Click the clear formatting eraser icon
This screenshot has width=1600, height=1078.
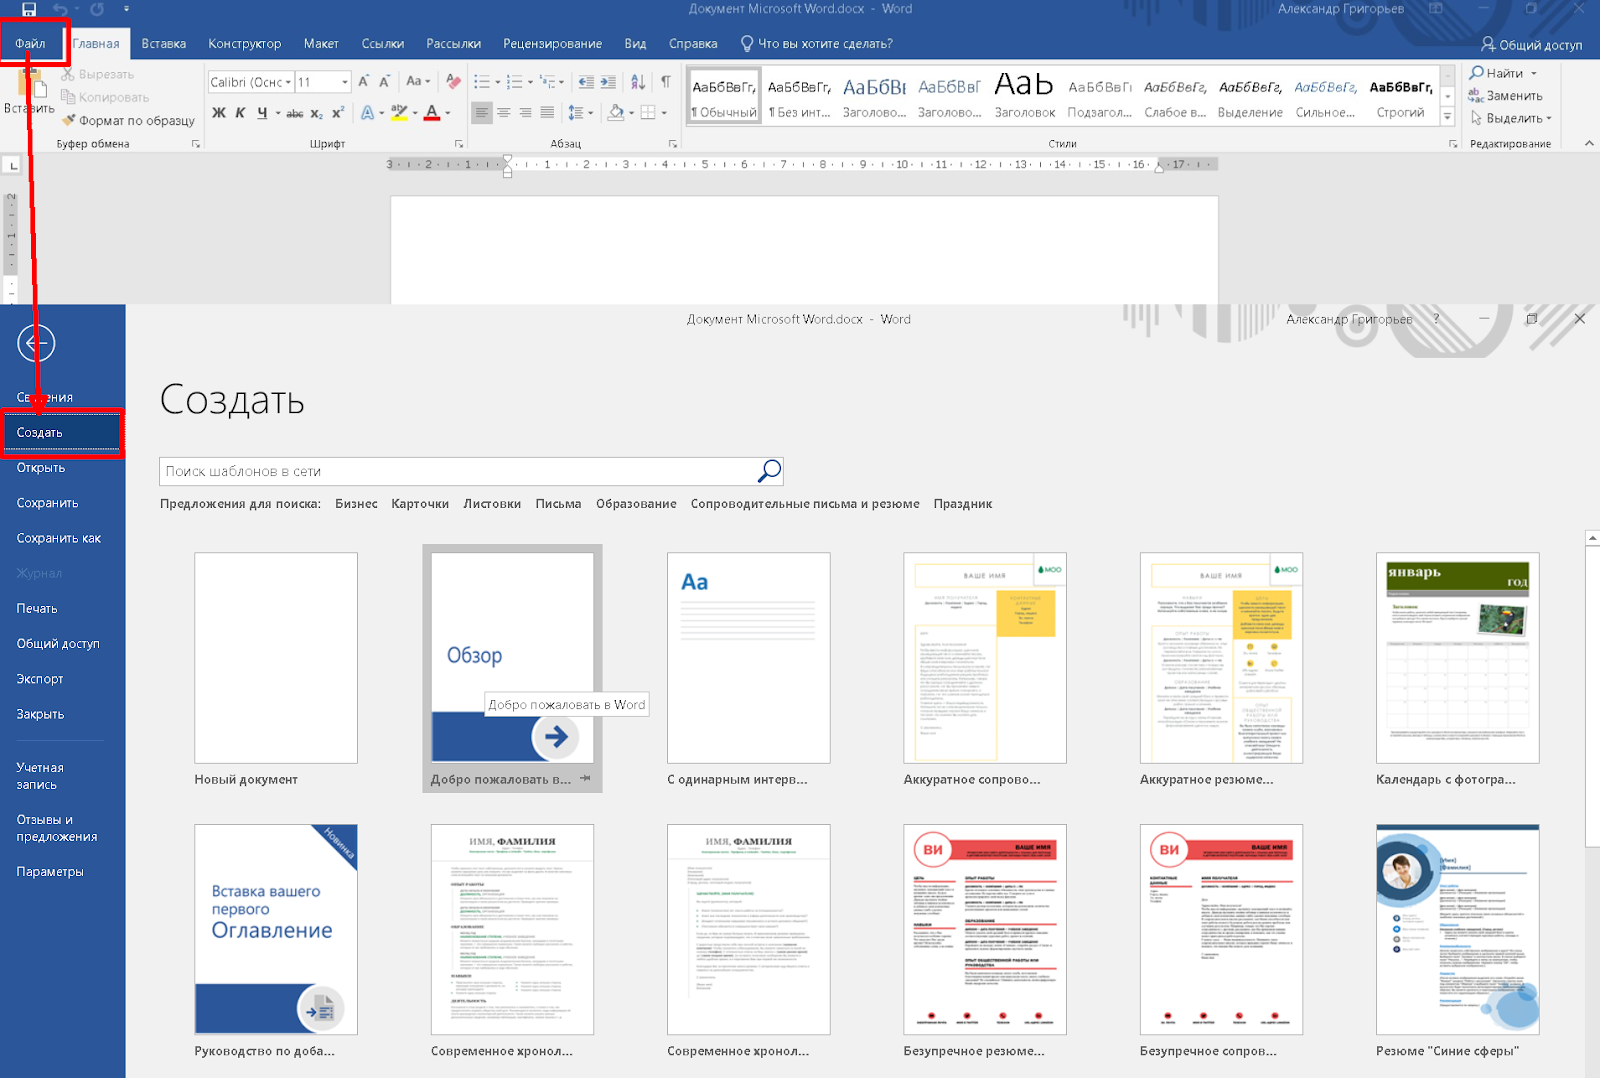click(x=453, y=82)
